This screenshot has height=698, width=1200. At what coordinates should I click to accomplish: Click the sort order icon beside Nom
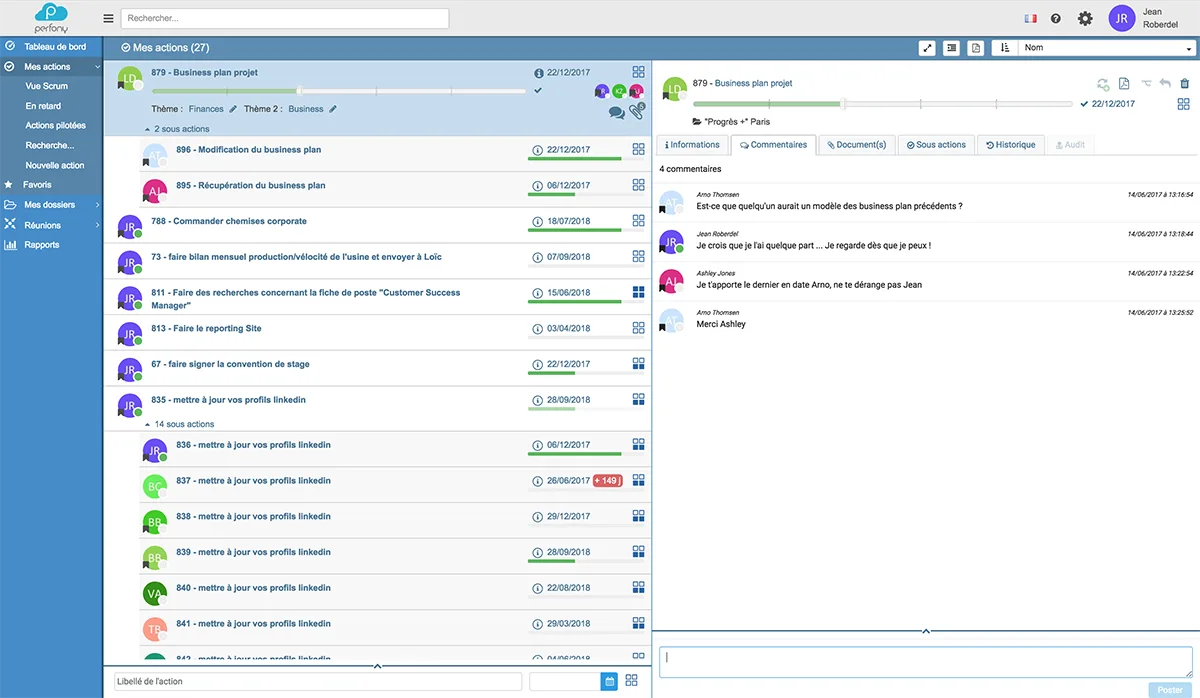coord(1004,48)
